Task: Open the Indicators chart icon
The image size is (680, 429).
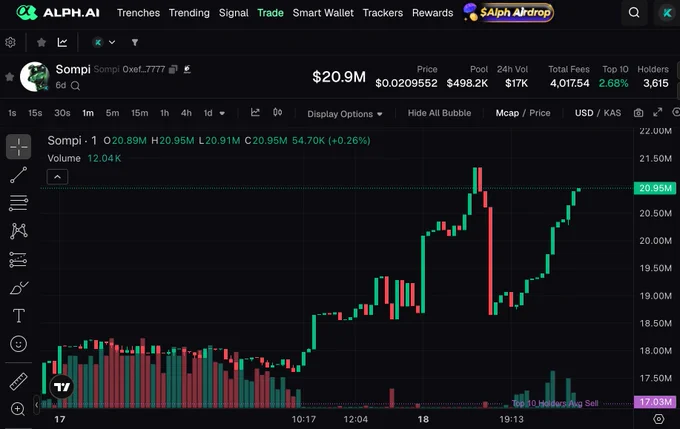Action: (x=255, y=113)
